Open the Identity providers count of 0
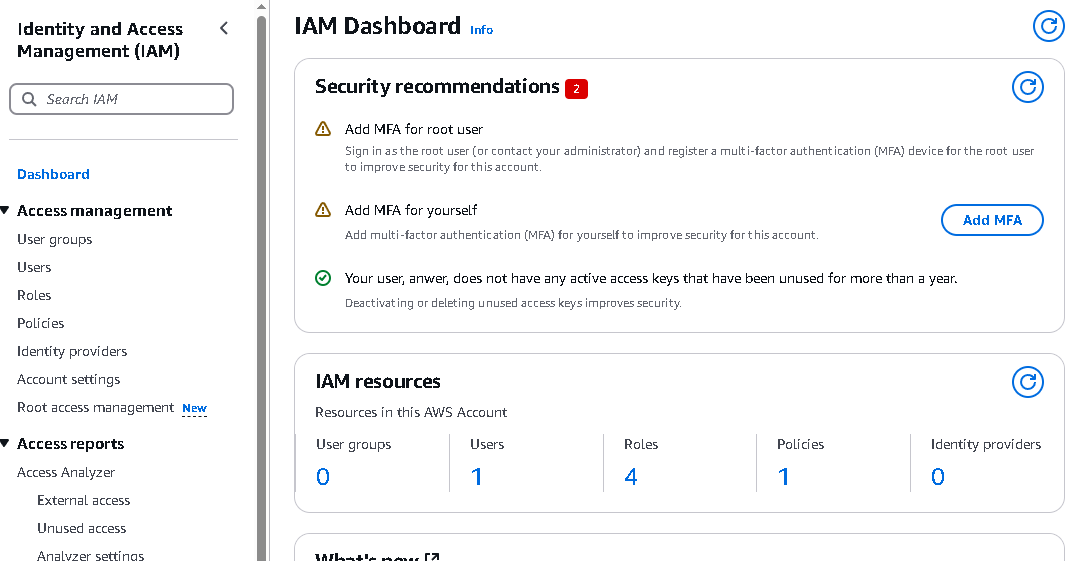 coord(938,476)
